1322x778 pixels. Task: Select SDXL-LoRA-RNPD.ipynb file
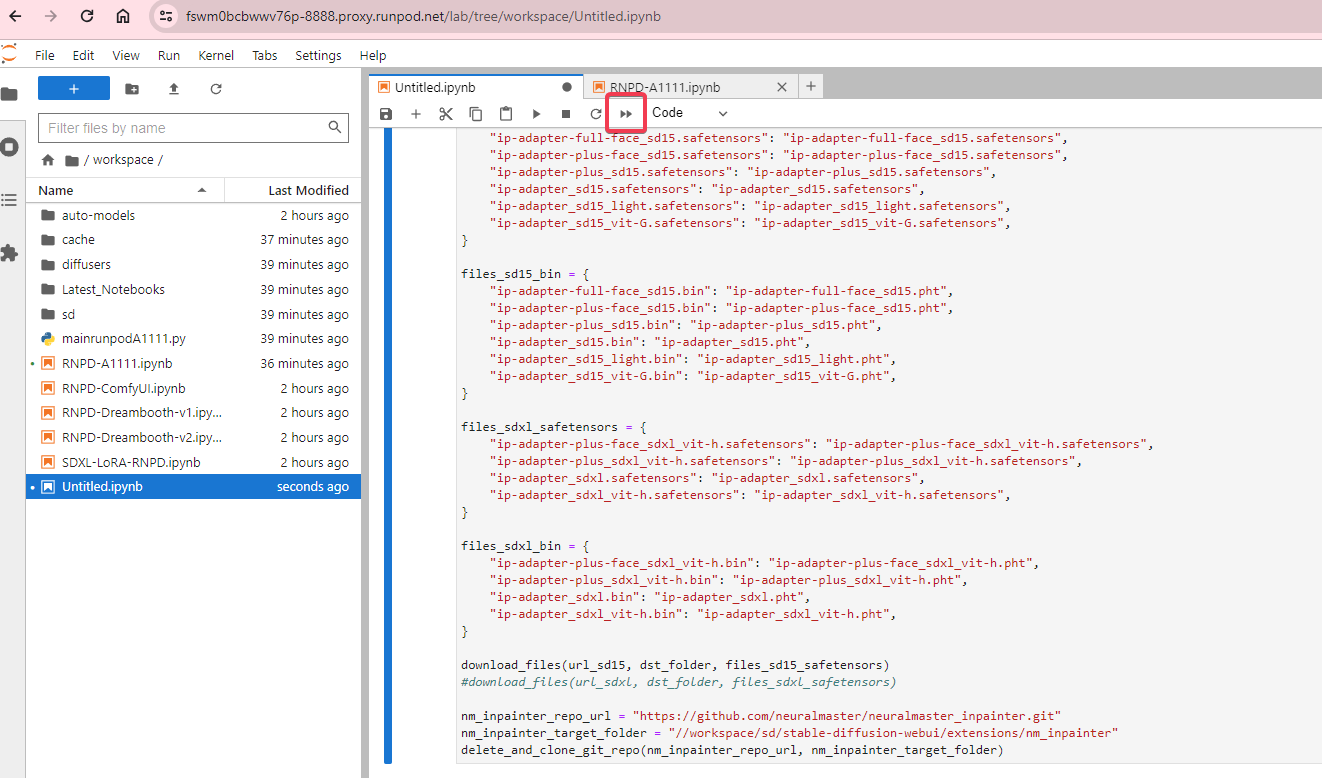coord(193,462)
